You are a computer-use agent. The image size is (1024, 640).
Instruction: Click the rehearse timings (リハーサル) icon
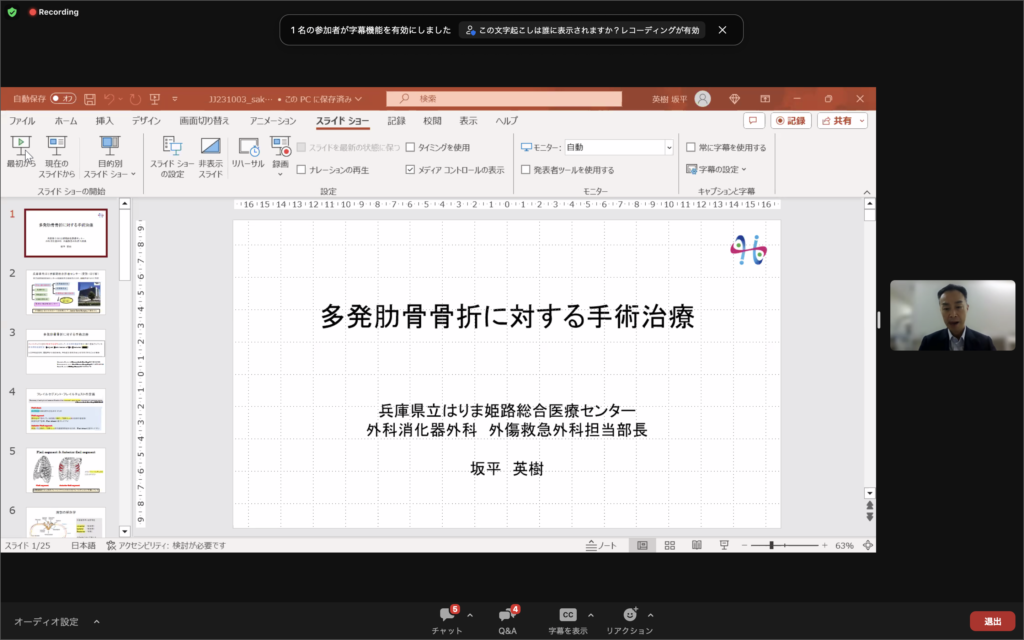pos(248,150)
